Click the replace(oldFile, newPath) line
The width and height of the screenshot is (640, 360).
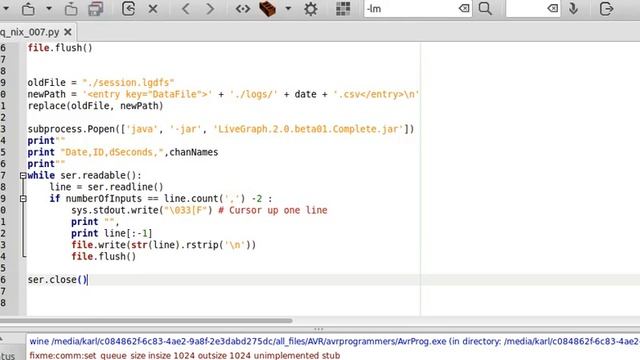95,106
